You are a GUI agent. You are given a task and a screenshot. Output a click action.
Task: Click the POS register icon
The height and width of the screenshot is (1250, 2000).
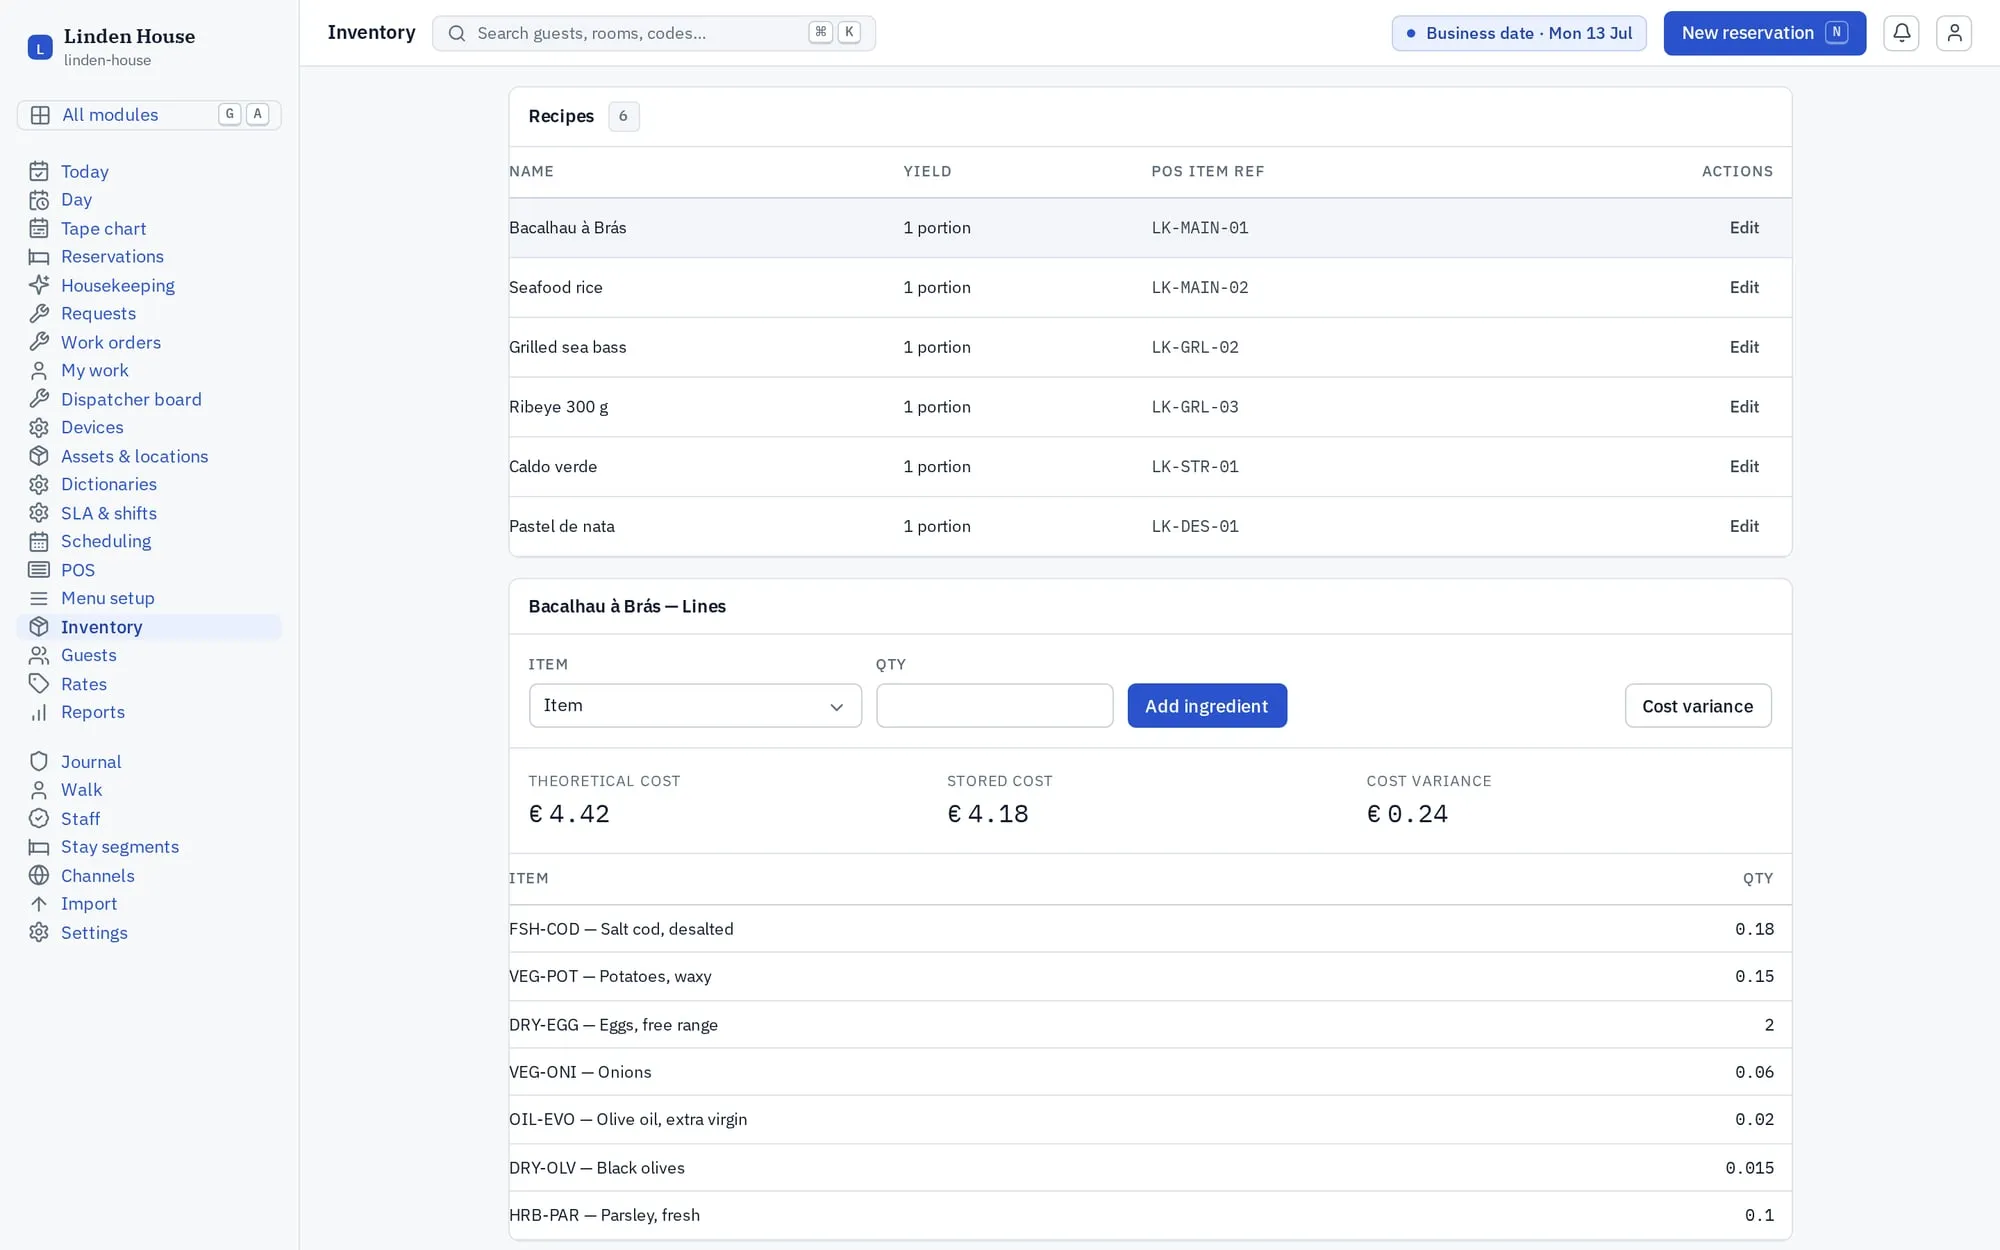click(x=39, y=570)
